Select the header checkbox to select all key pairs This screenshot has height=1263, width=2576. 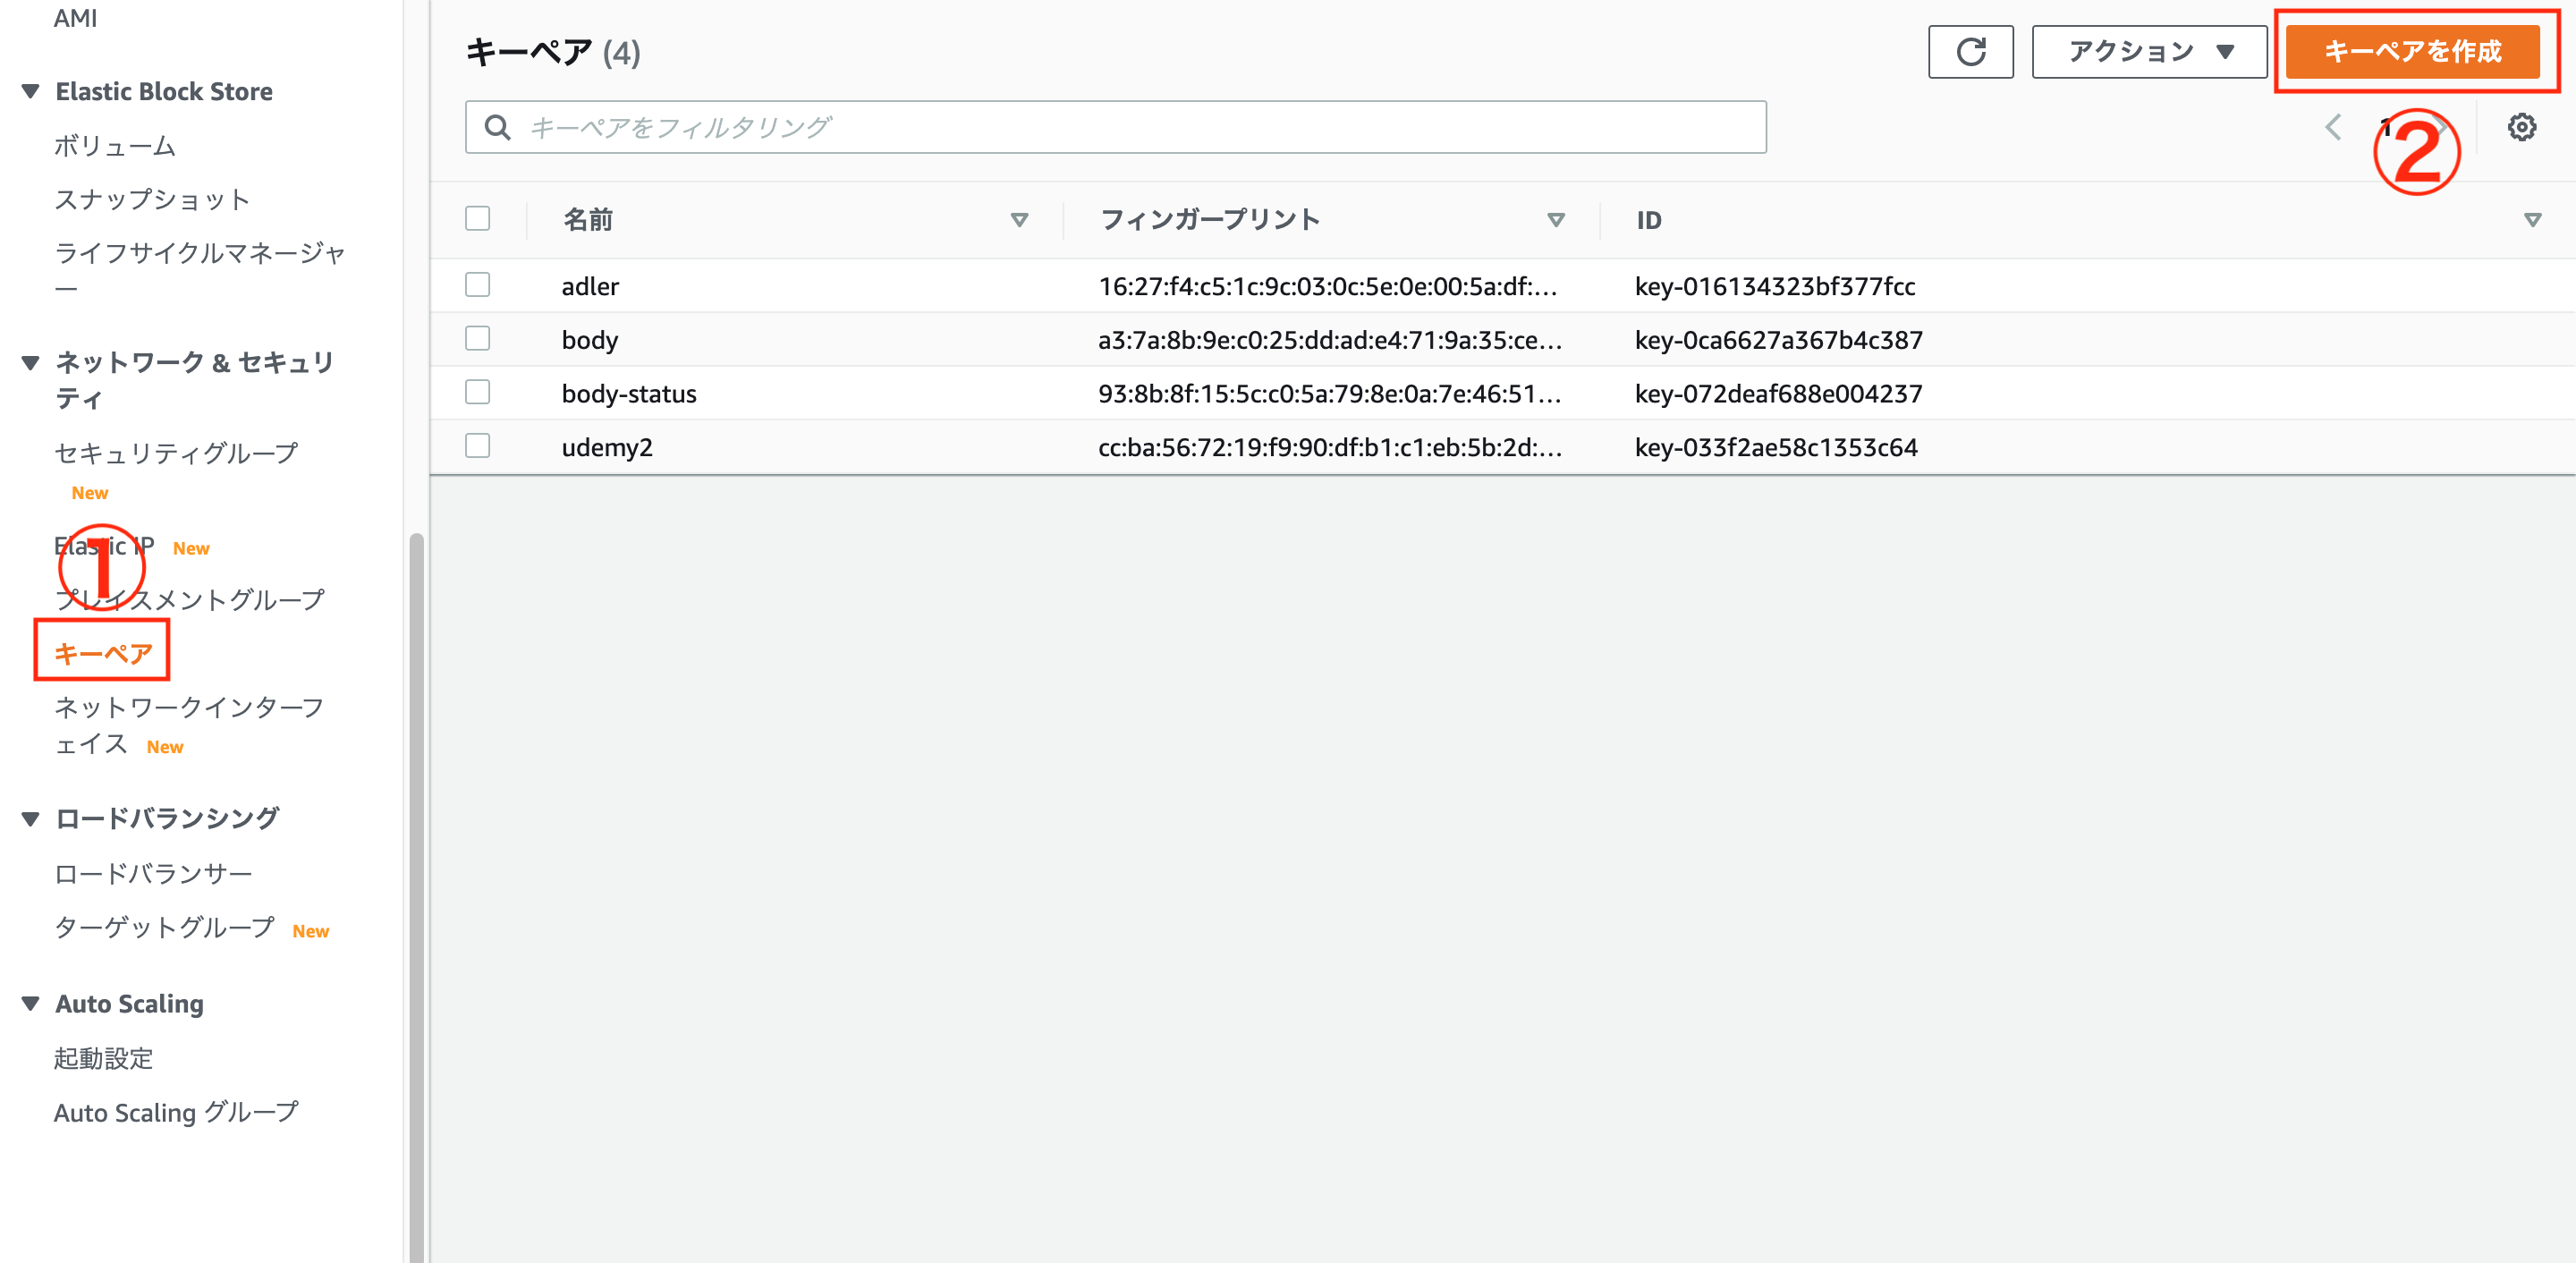477,218
